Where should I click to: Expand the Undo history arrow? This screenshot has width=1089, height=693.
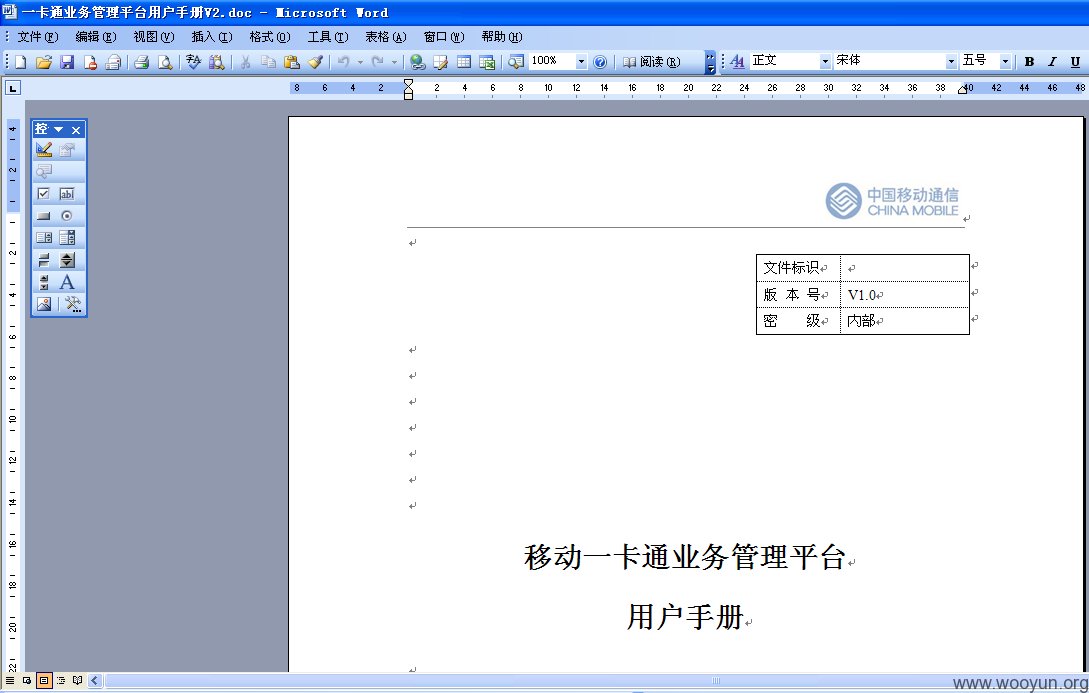[360, 62]
